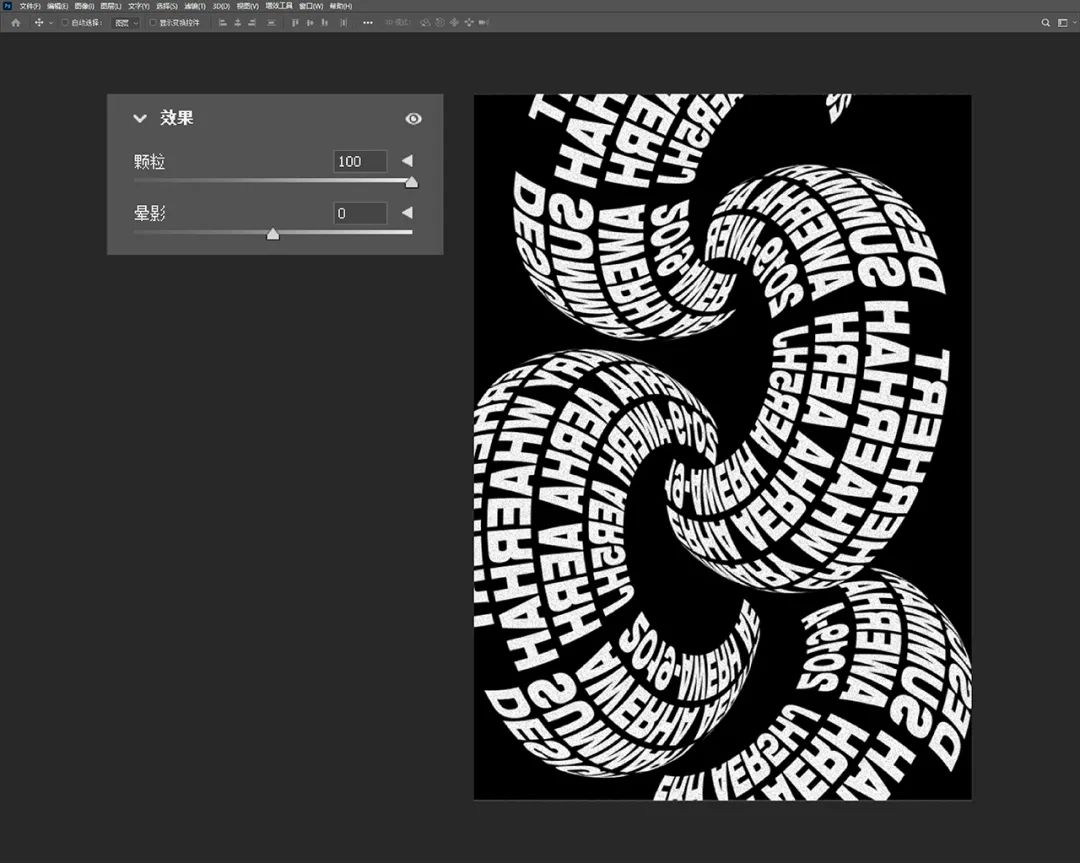Click the triangle arrow beside 晕影 value

pos(407,213)
